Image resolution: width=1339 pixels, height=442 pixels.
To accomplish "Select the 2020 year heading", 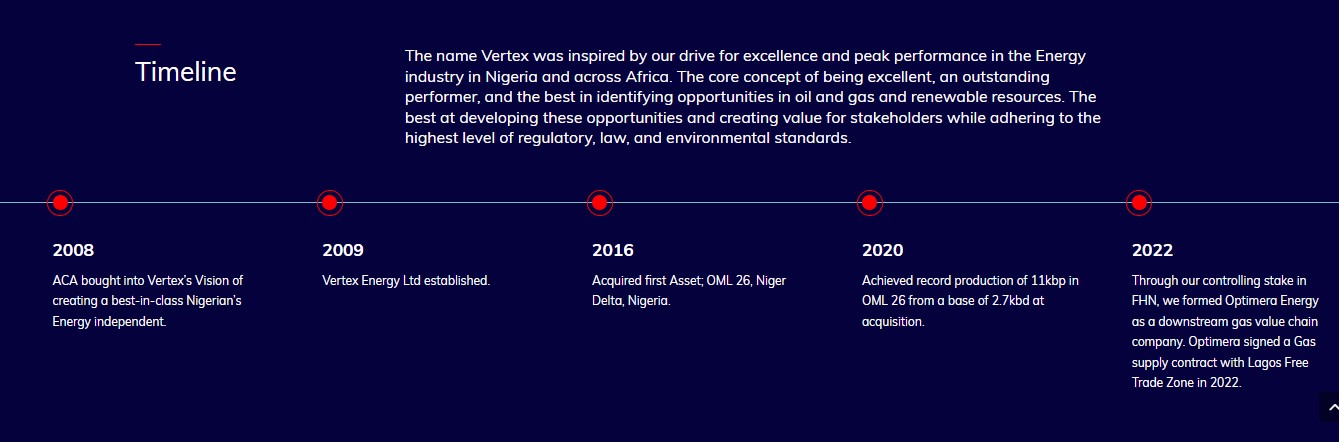I will 883,250.
